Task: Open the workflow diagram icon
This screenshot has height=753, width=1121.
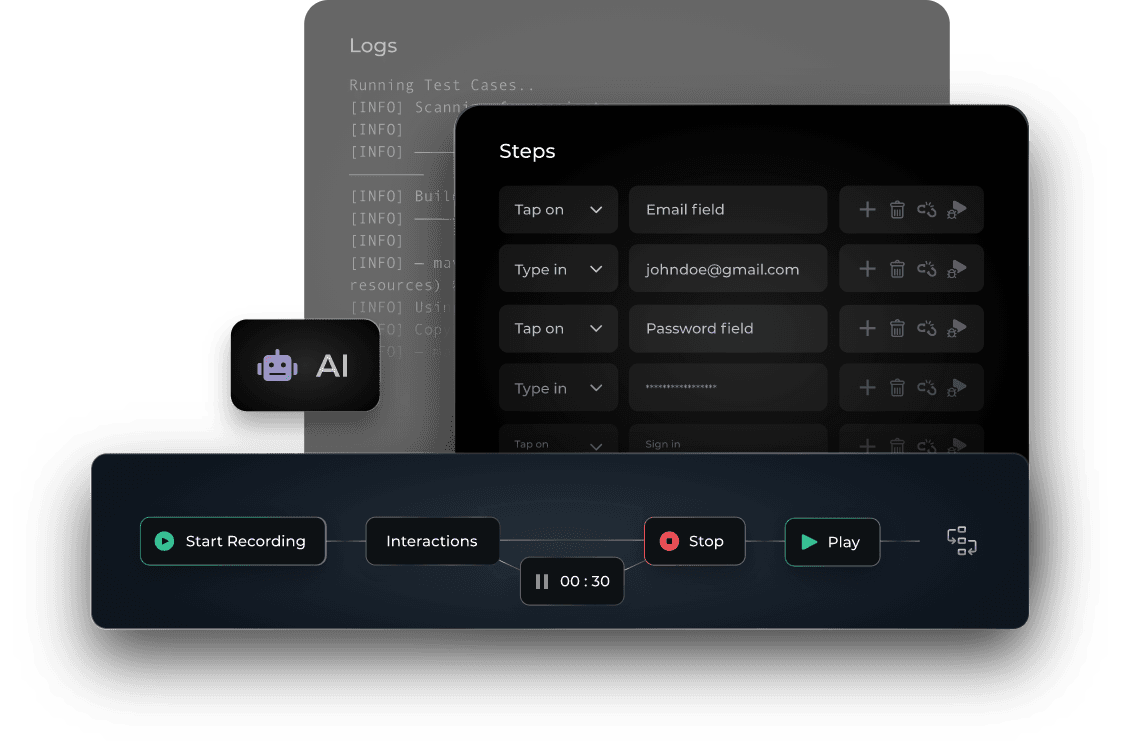Action: point(961,541)
